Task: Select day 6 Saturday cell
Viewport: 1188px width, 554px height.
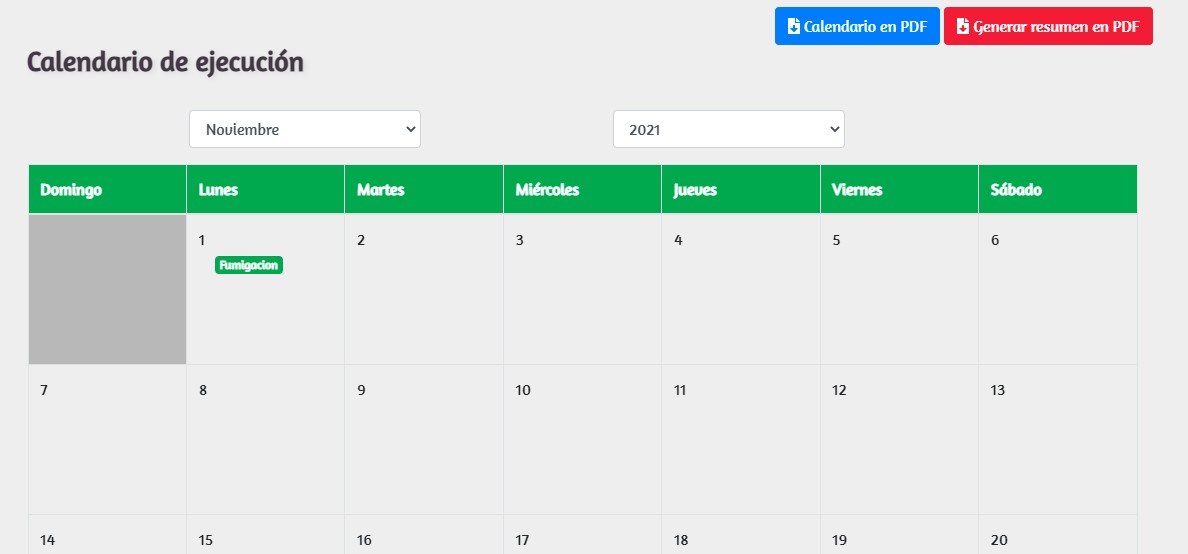Action: [1057, 289]
